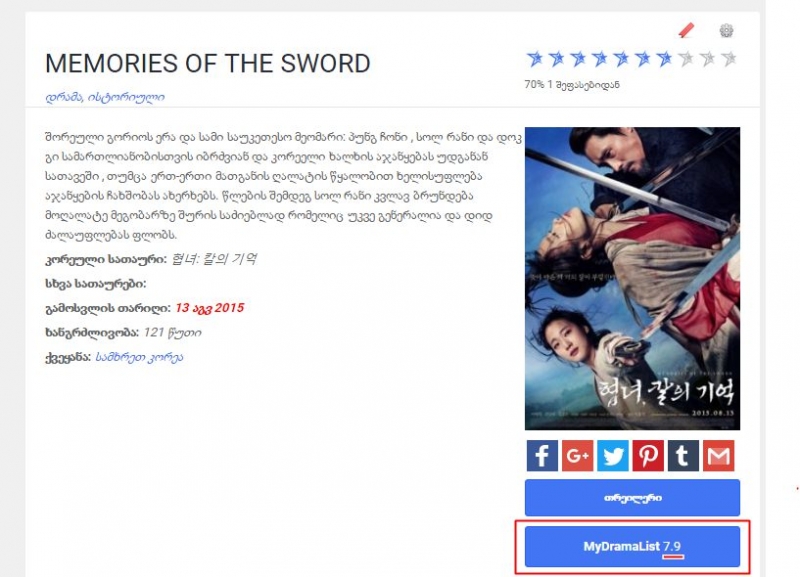800x577 pixels.
Task: Open the Memories of the Sword poster
Action: pos(632,279)
